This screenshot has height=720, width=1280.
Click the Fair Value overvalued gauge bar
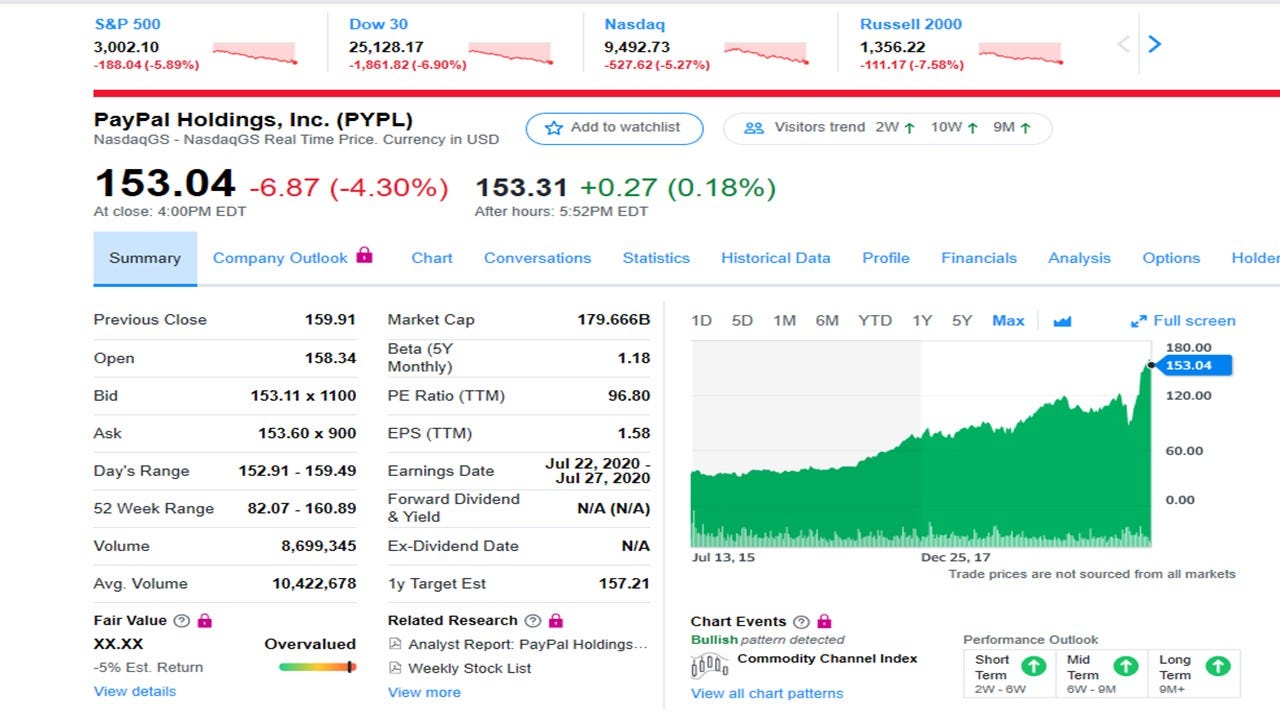(318, 667)
